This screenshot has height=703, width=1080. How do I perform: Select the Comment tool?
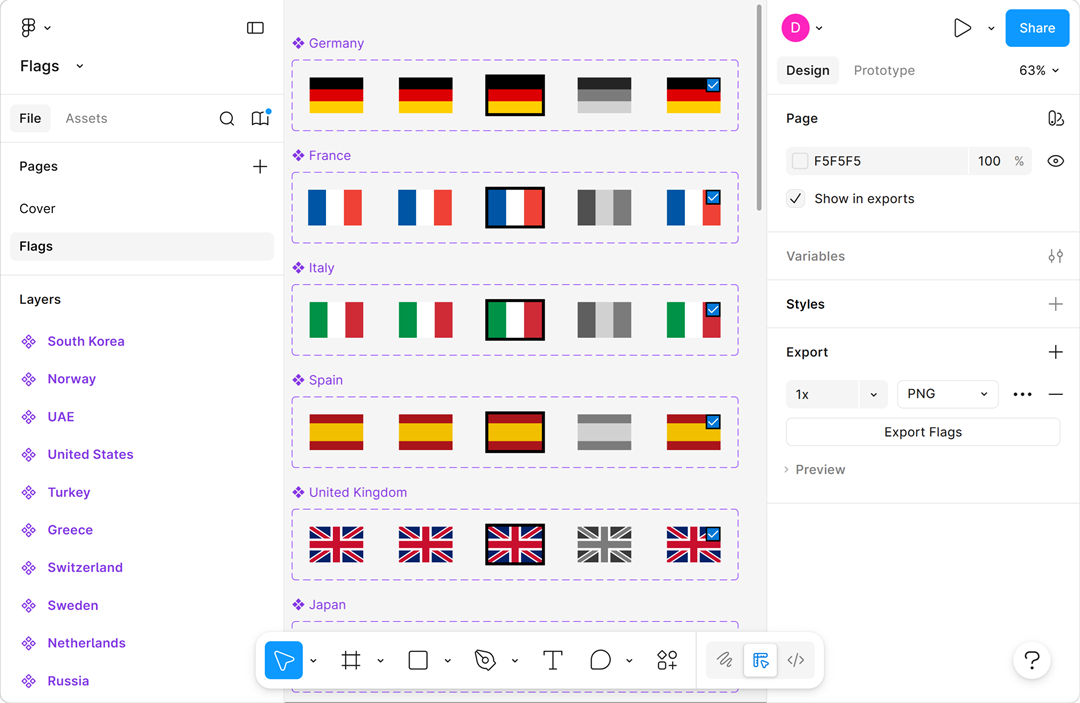tap(600, 660)
